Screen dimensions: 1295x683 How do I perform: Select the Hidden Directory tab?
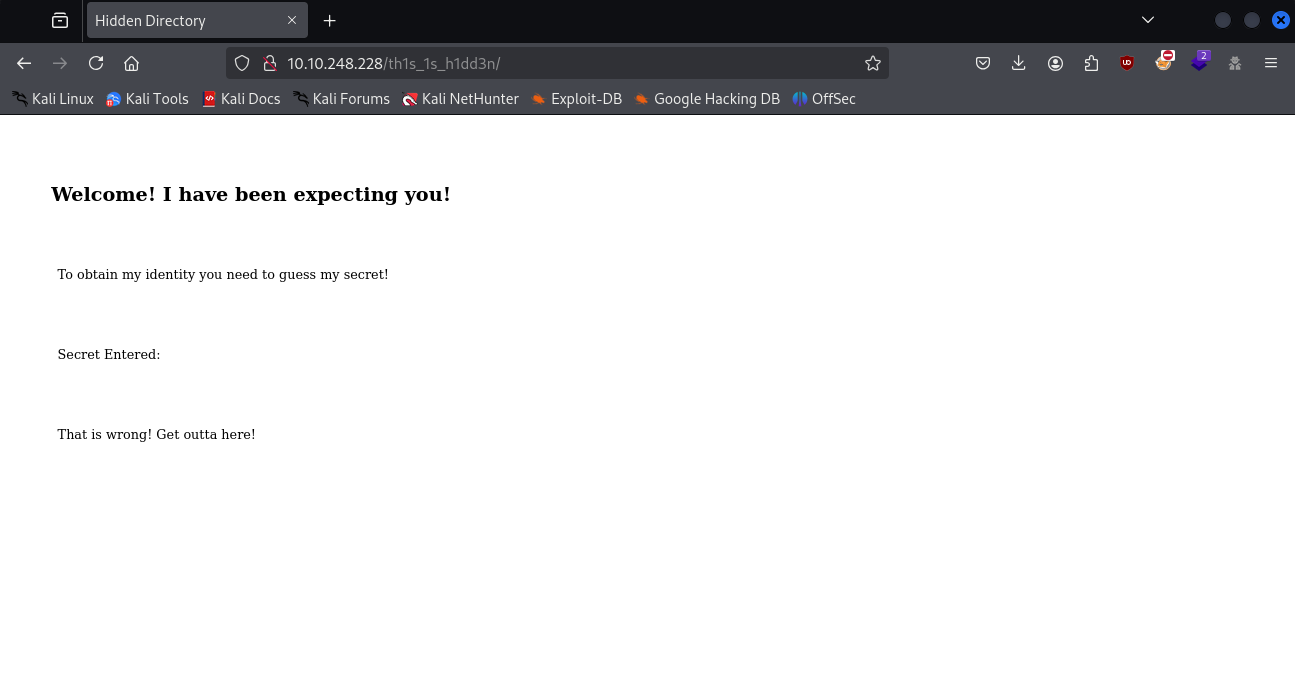(x=197, y=20)
